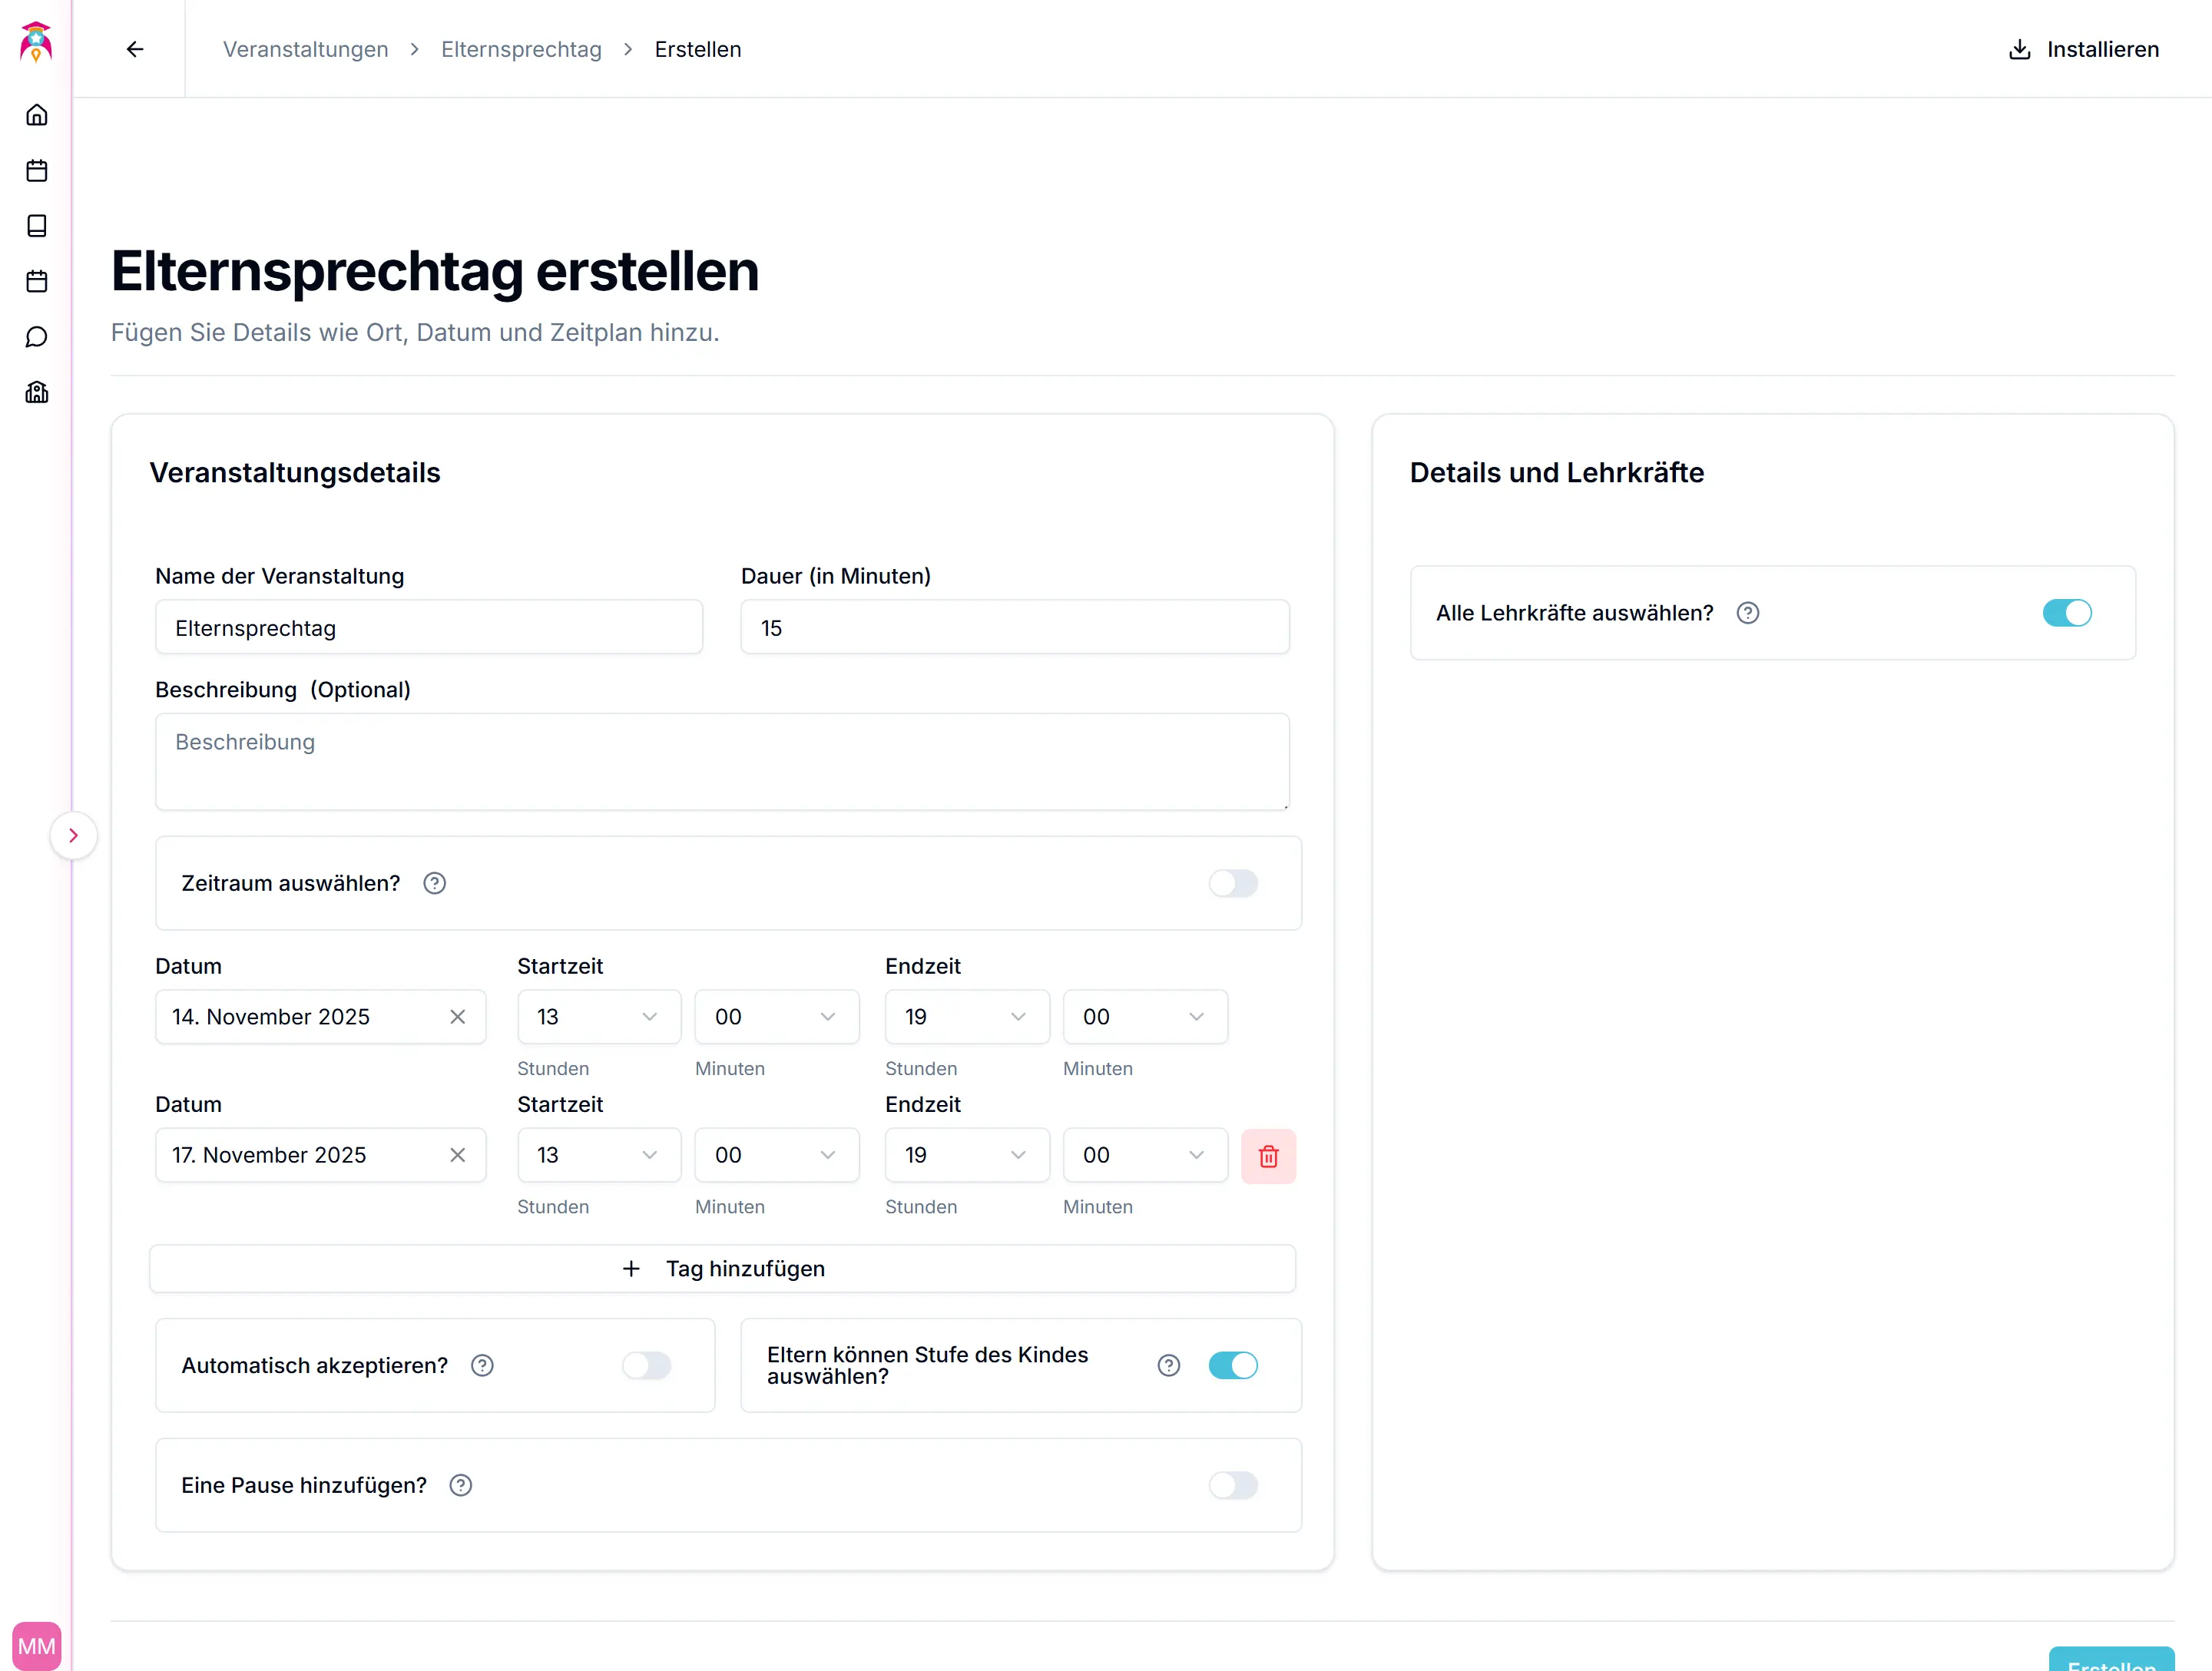
Task: Go to Elternsprechtag breadcrumb
Action: (x=521, y=49)
